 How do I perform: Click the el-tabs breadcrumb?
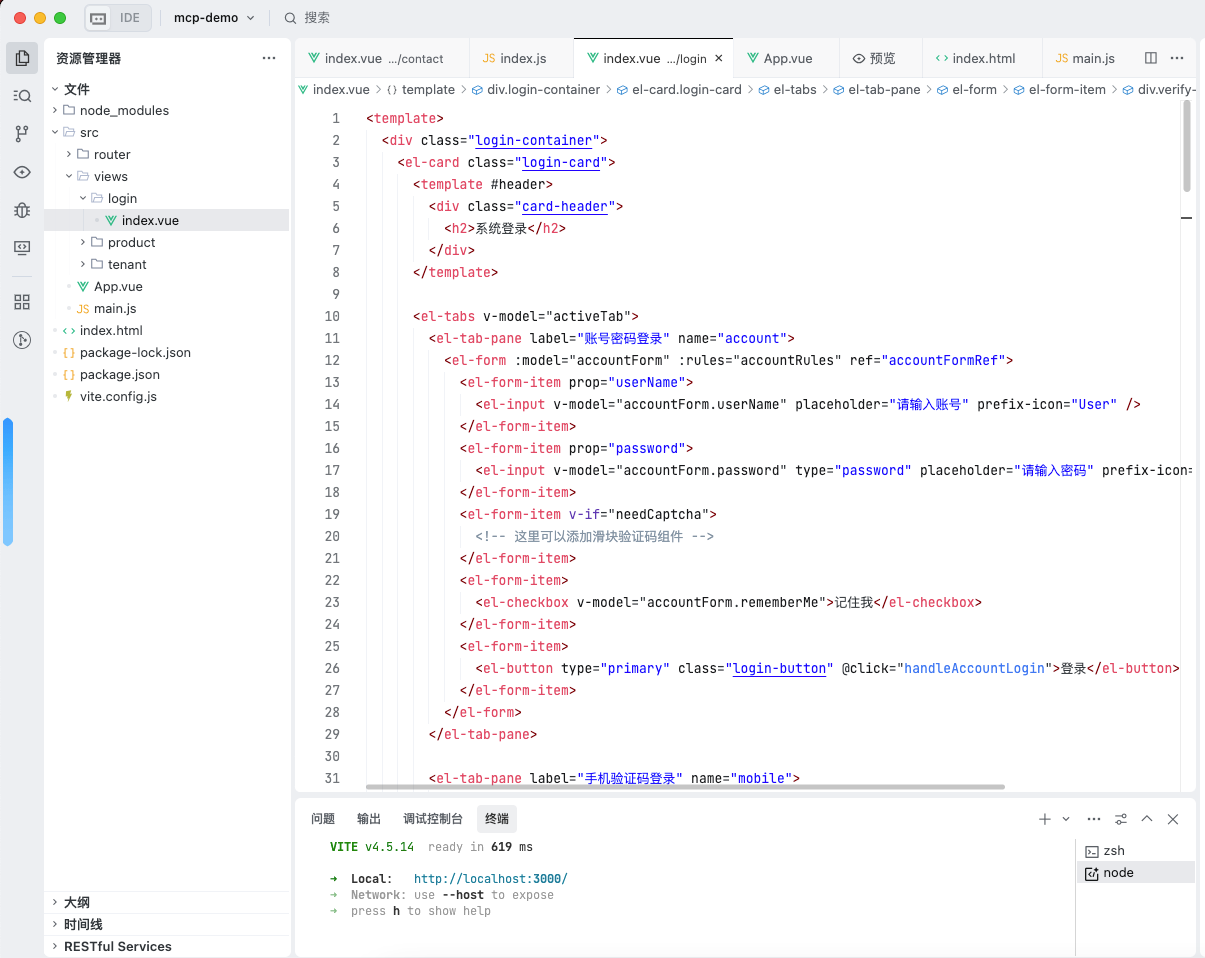pyautogui.click(x=788, y=90)
